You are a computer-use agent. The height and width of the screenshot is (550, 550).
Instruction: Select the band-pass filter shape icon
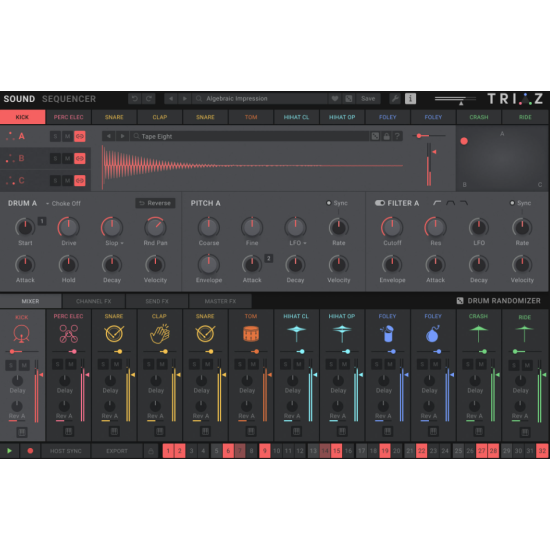click(450, 203)
